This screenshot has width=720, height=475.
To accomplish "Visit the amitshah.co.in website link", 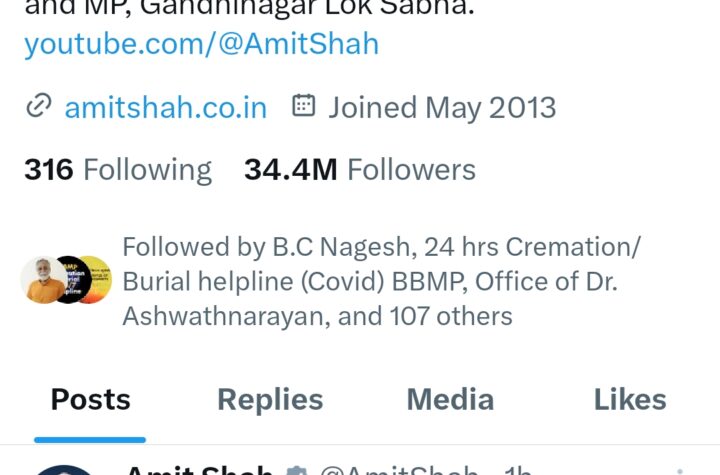I will point(166,108).
